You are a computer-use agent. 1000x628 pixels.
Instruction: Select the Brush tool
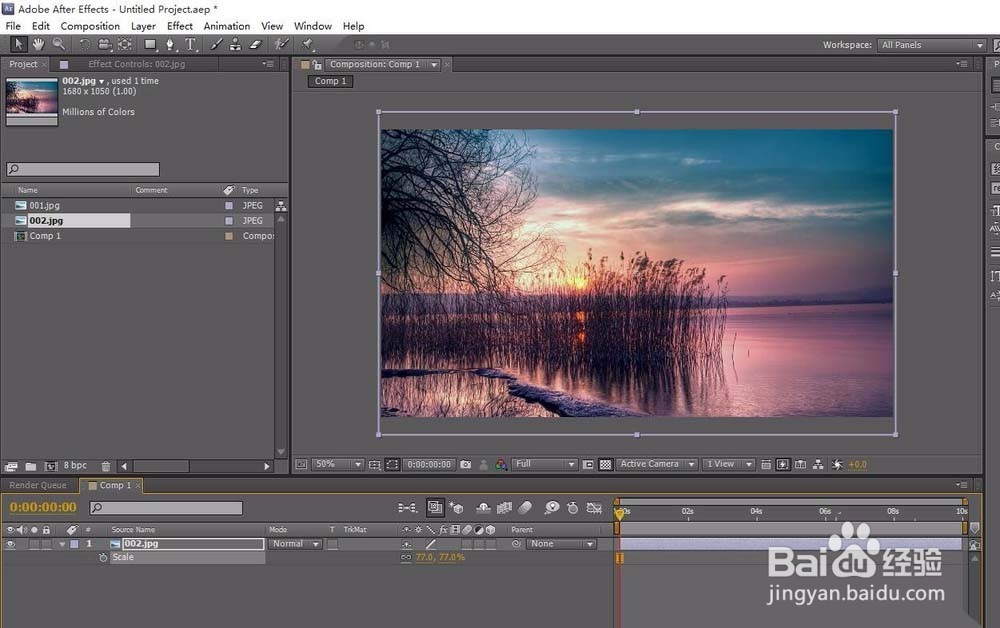click(x=216, y=44)
